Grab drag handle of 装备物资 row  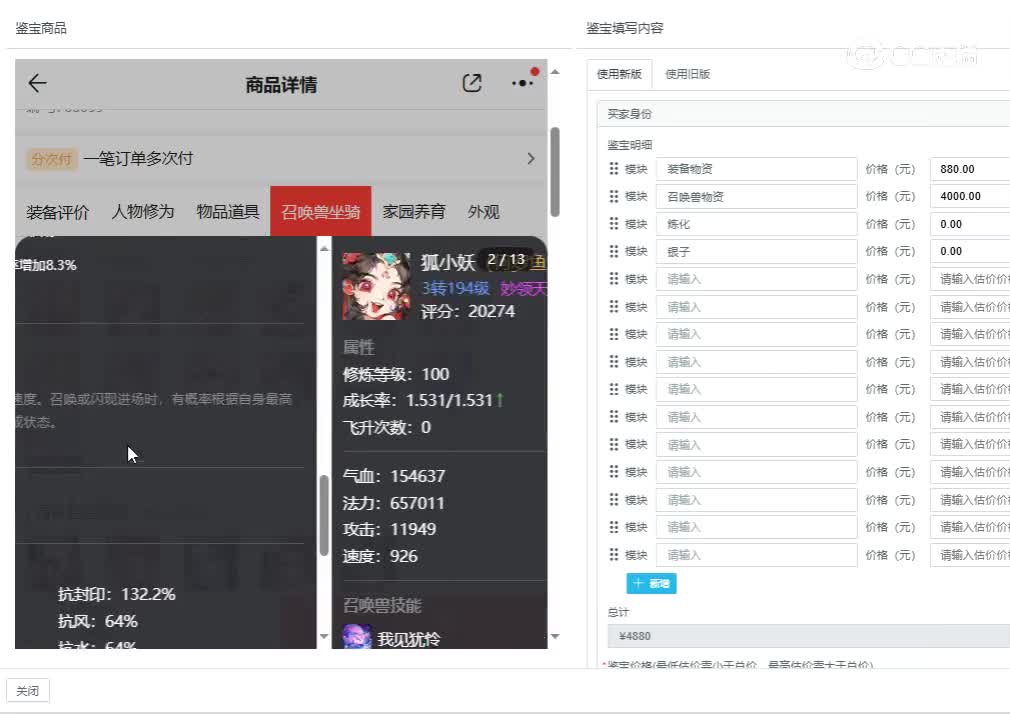[613, 169]
